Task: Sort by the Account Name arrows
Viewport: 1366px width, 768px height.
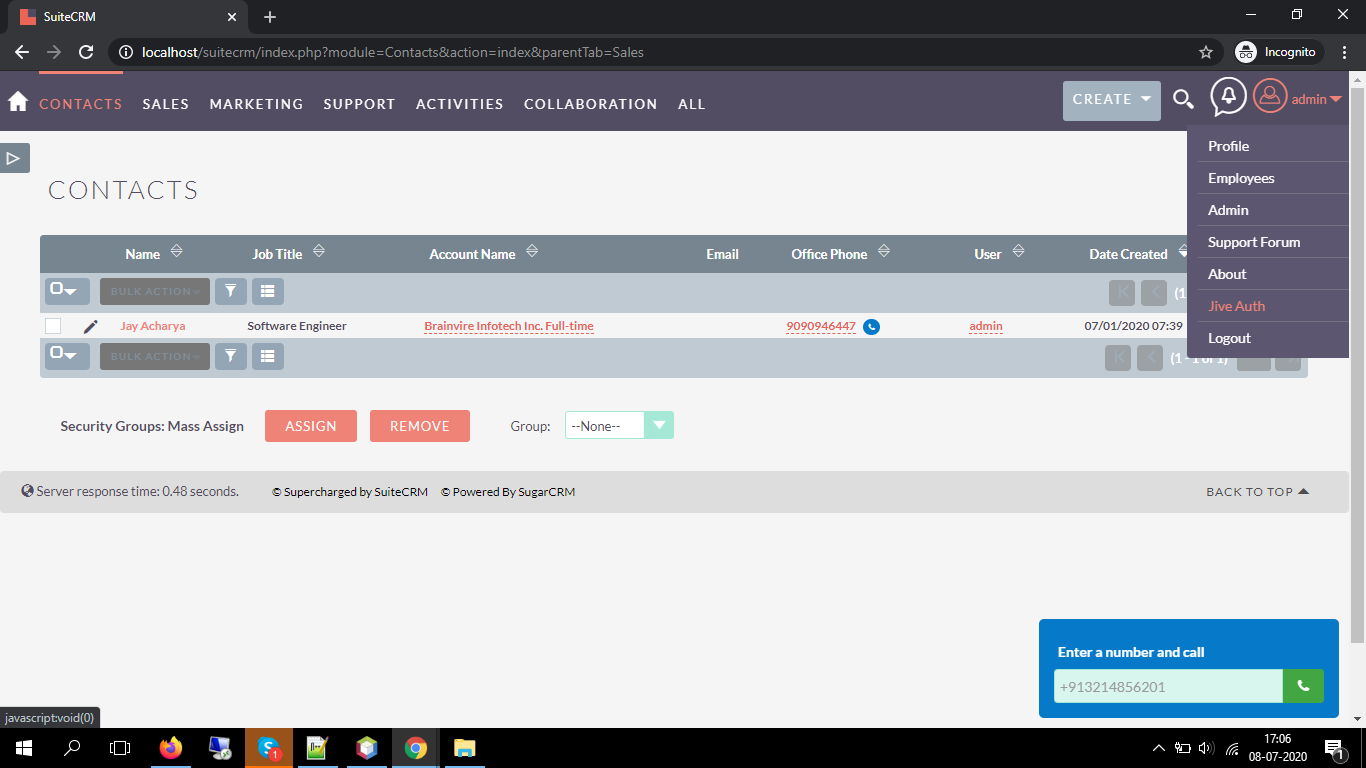Action: pos(532,252)
